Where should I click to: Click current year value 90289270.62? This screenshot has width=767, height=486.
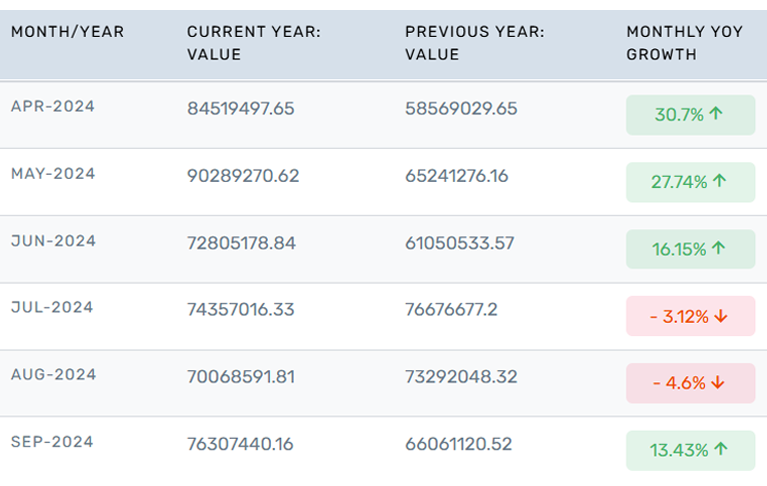tap(243, 176)
